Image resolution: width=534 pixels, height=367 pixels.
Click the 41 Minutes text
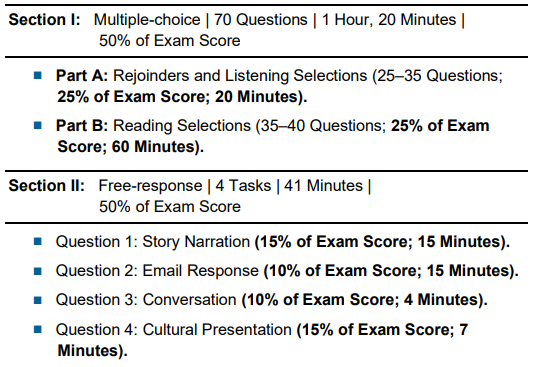[324, 186]
